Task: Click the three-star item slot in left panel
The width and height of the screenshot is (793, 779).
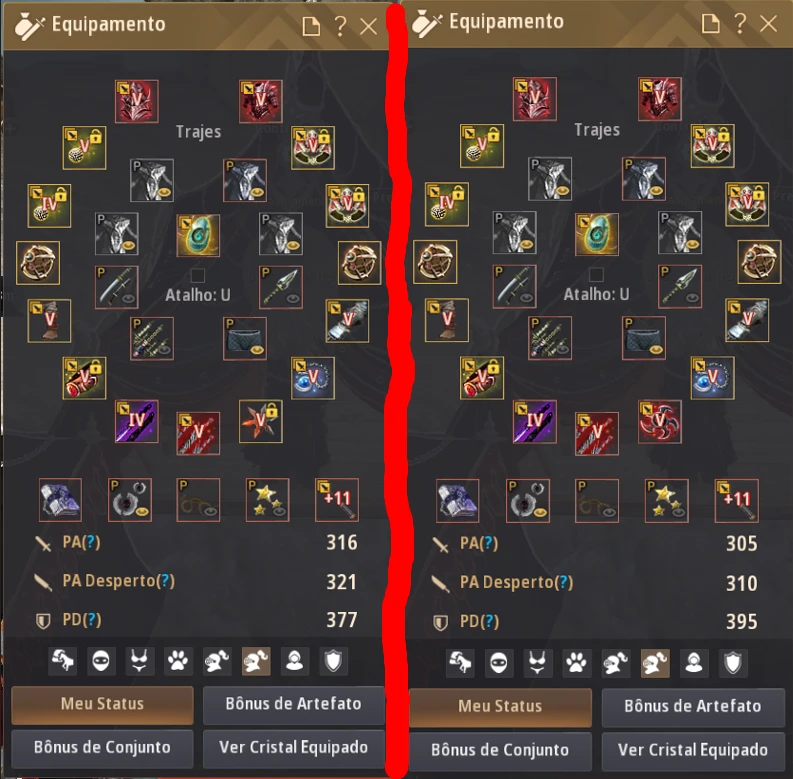Action: coord(268,499)
